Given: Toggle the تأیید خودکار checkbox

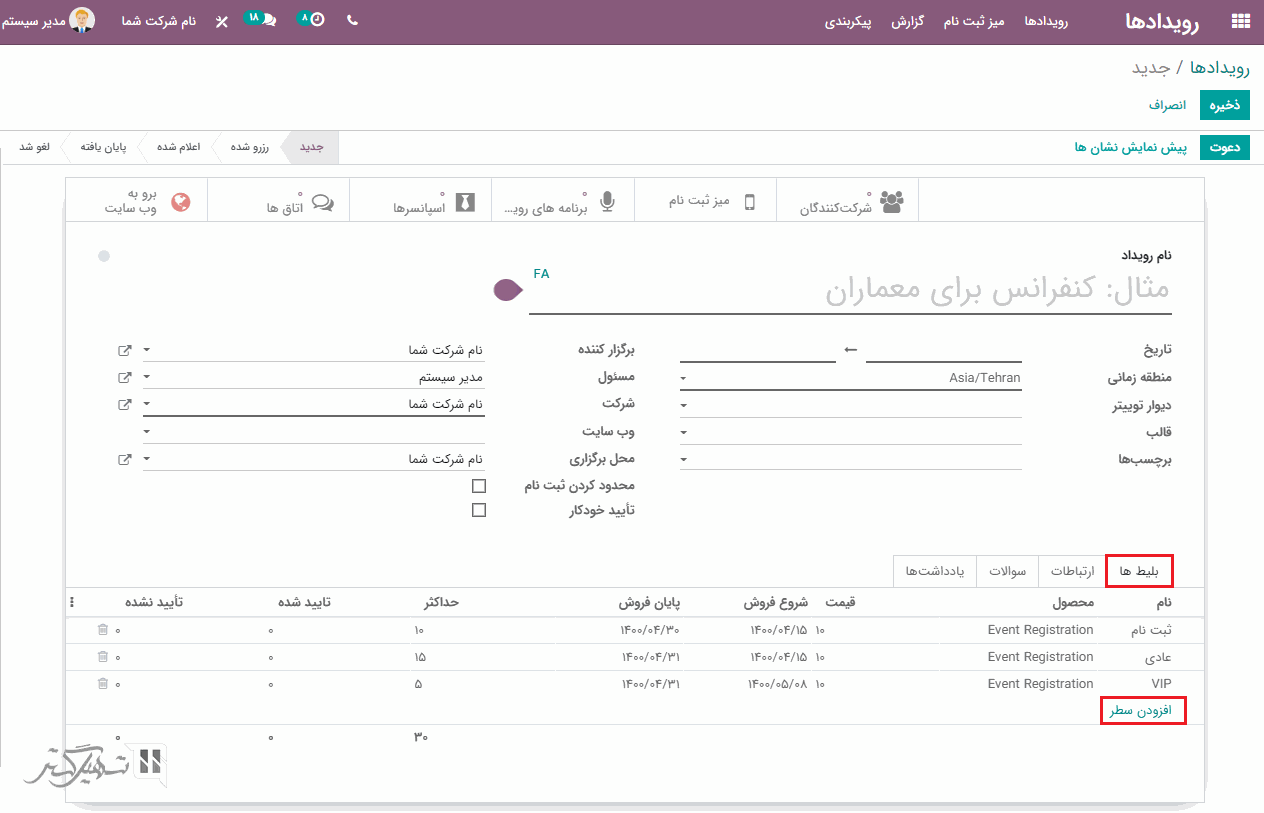Looking at the screenshot, I should coord(479,510).
